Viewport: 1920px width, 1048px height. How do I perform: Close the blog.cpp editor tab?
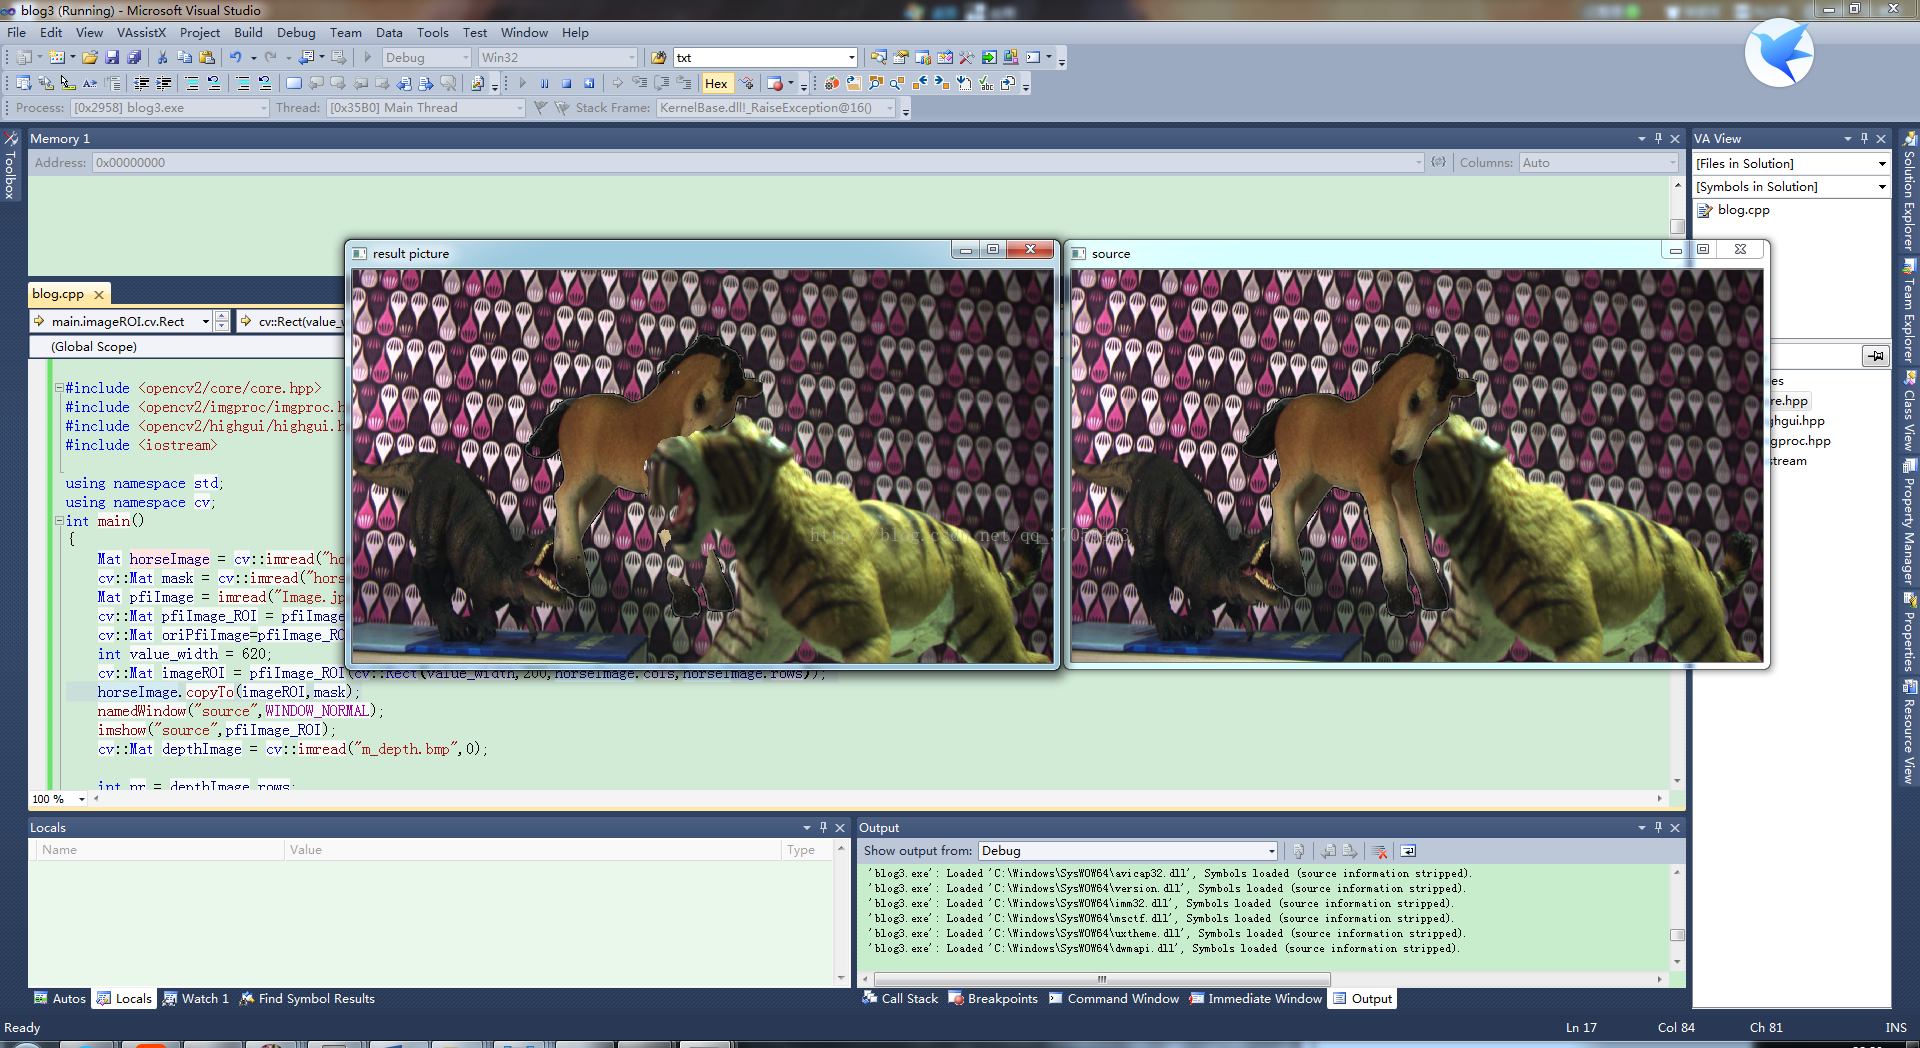99,295
